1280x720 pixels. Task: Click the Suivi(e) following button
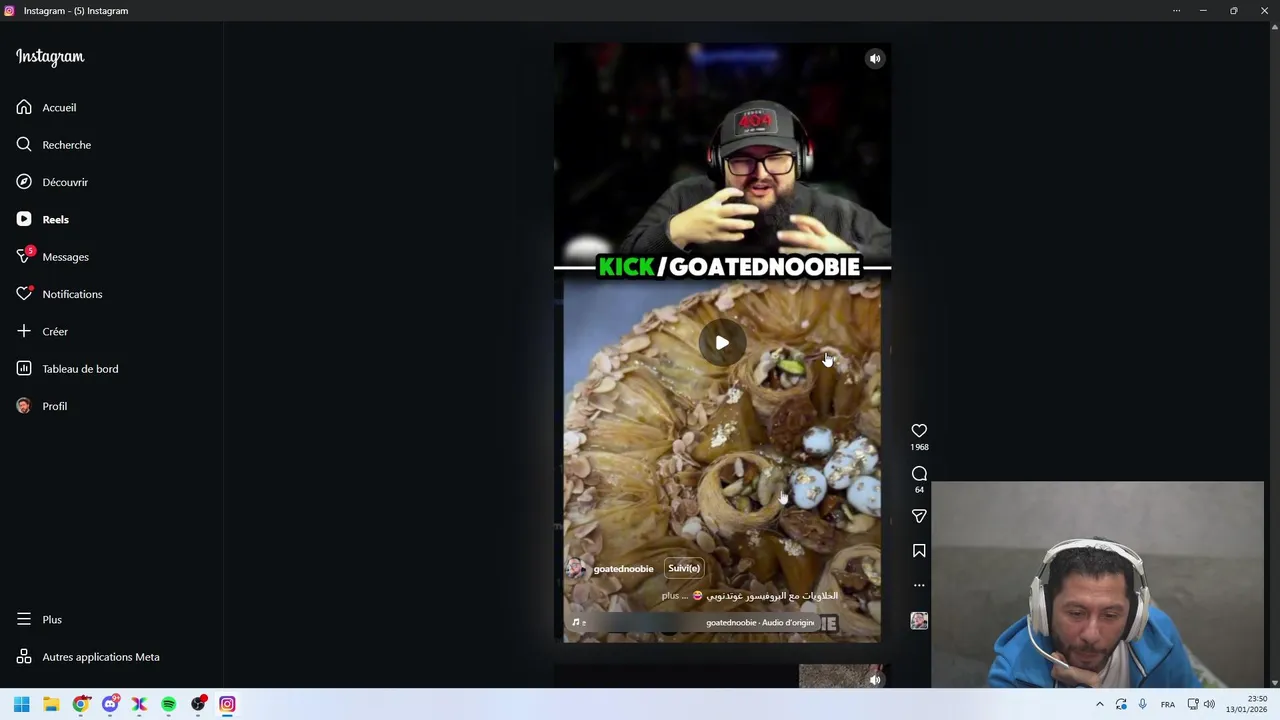pyautogui.click(x=684, y=568)
